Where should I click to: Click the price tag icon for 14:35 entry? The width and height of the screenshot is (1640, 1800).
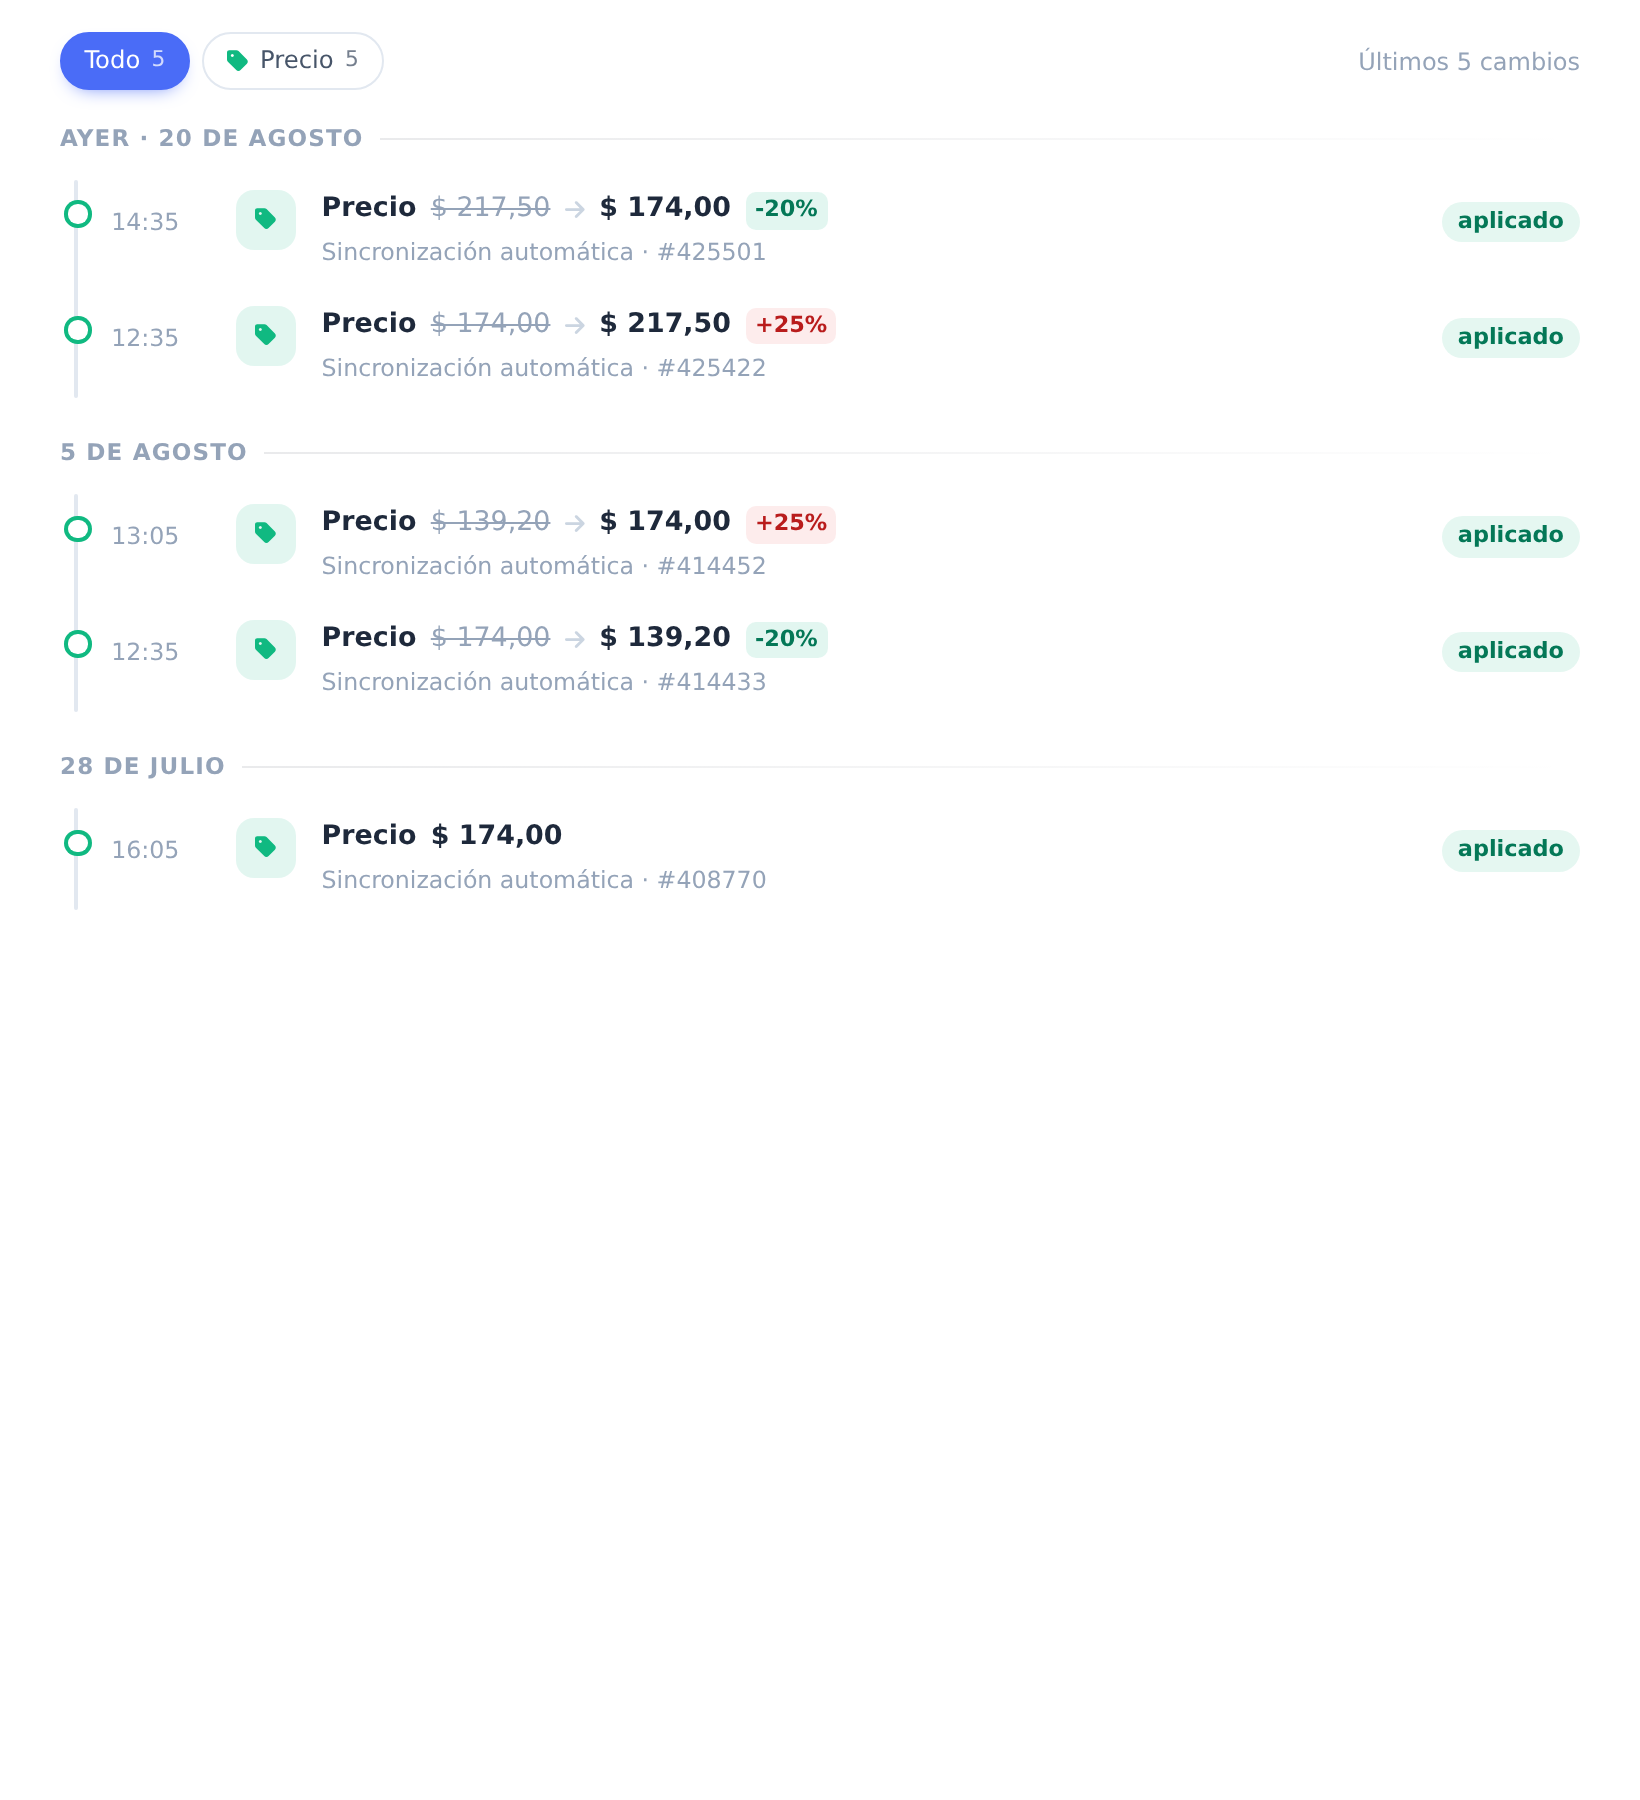(x=266, y=220)
